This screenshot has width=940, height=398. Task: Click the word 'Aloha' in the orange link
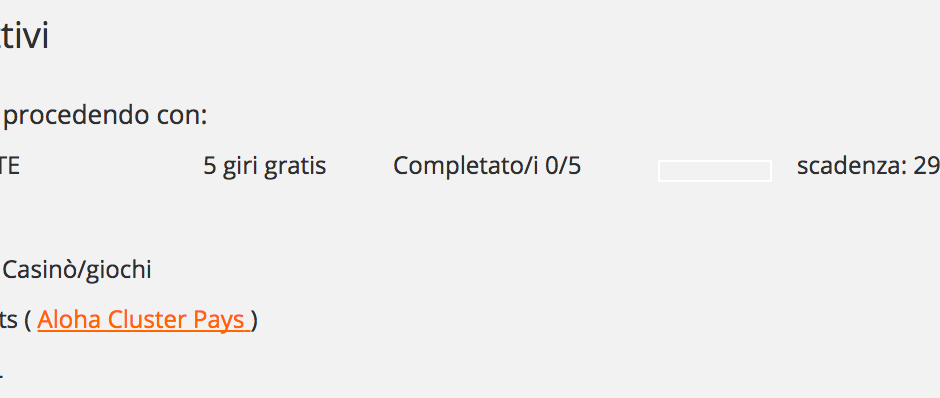(x=69, y=320)
